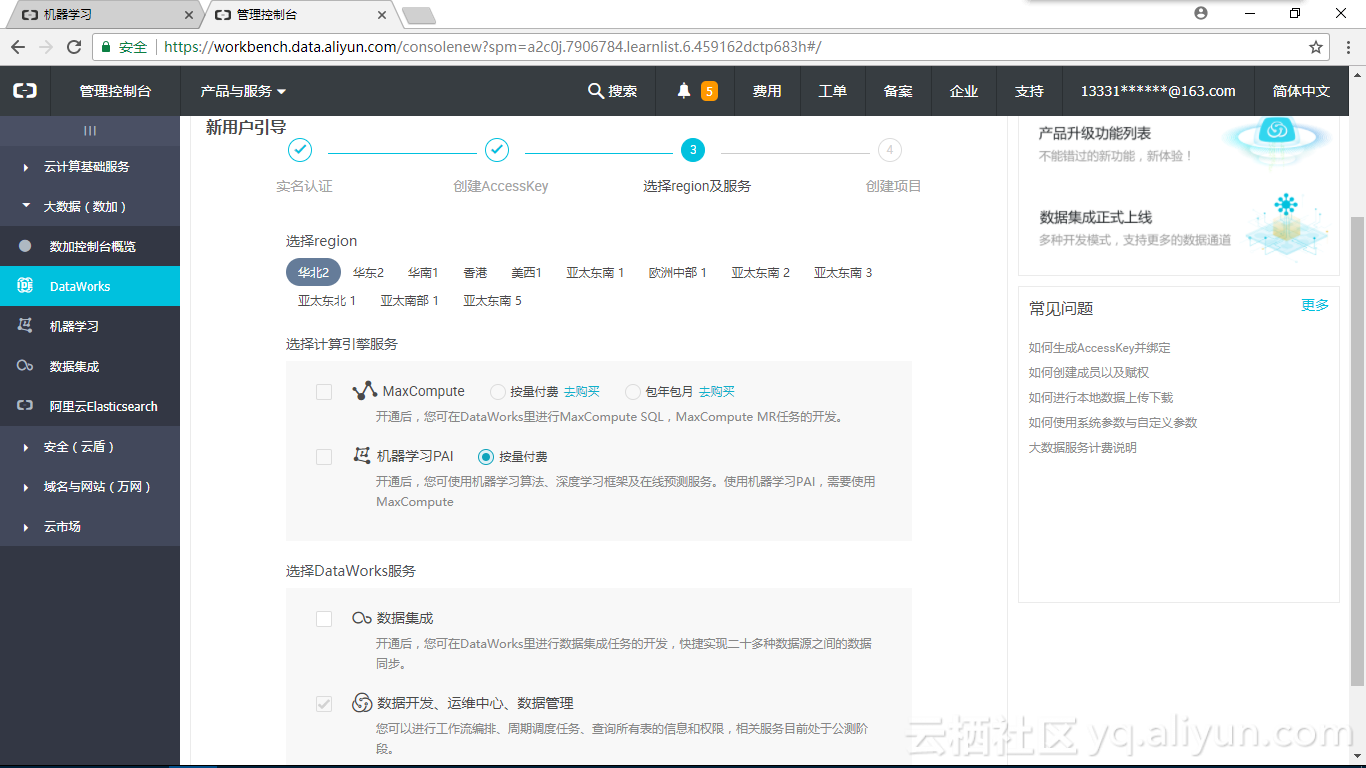
Task: Click the 数据集成 service icon in DataWorks services
Action: [x=362, y=619]
